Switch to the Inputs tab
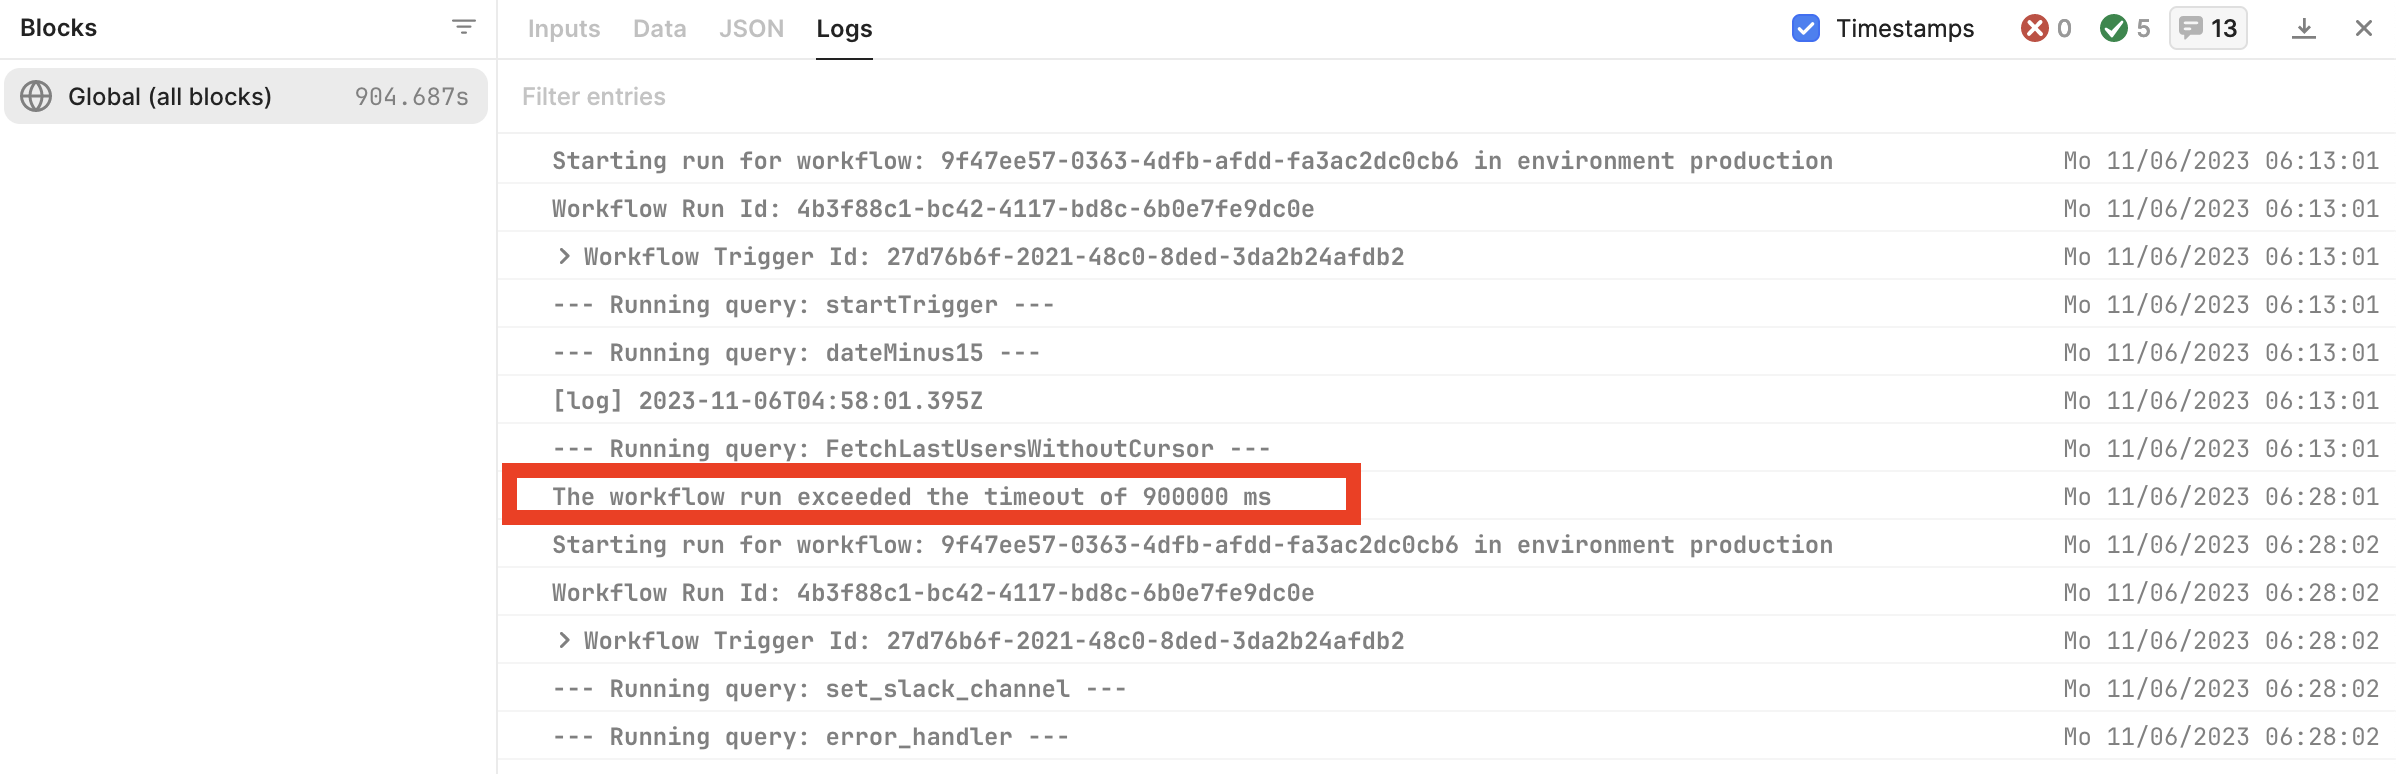The image size is (2396, 774). tap(564, 29)
